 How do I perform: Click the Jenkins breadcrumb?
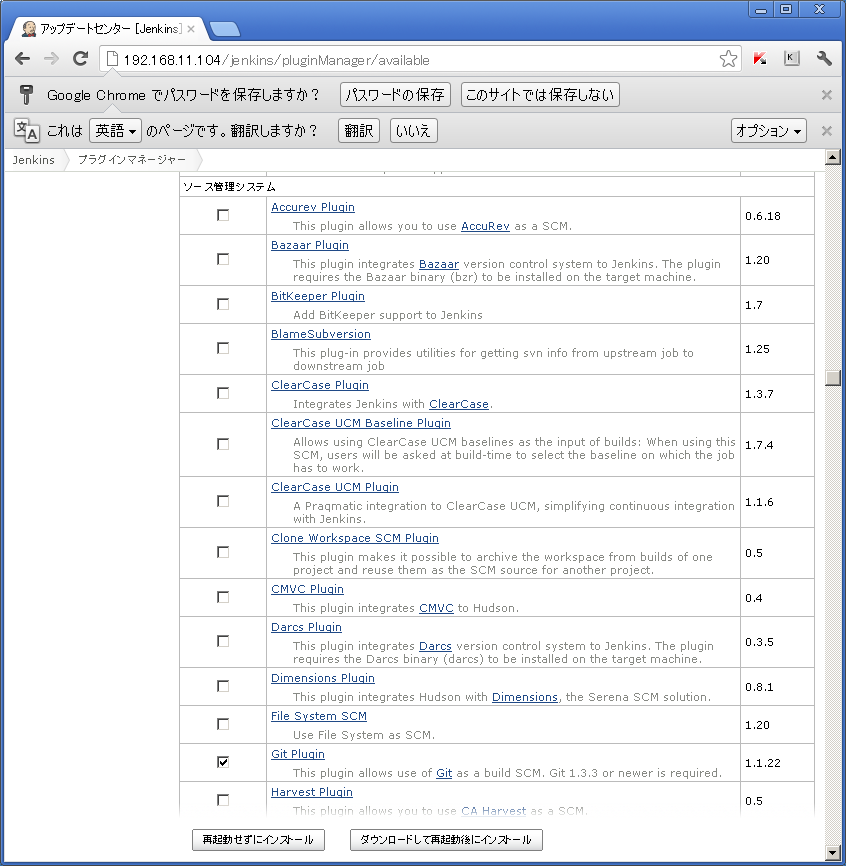(x=34, y=160)
